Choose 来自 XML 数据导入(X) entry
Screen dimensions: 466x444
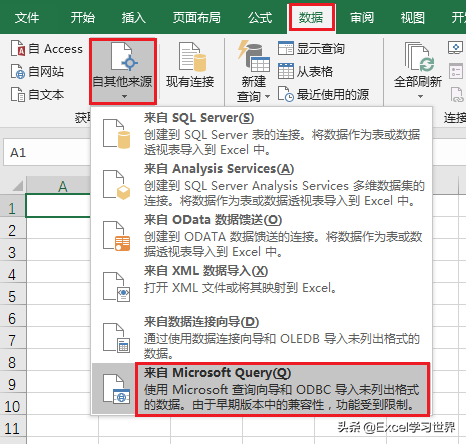262,287
